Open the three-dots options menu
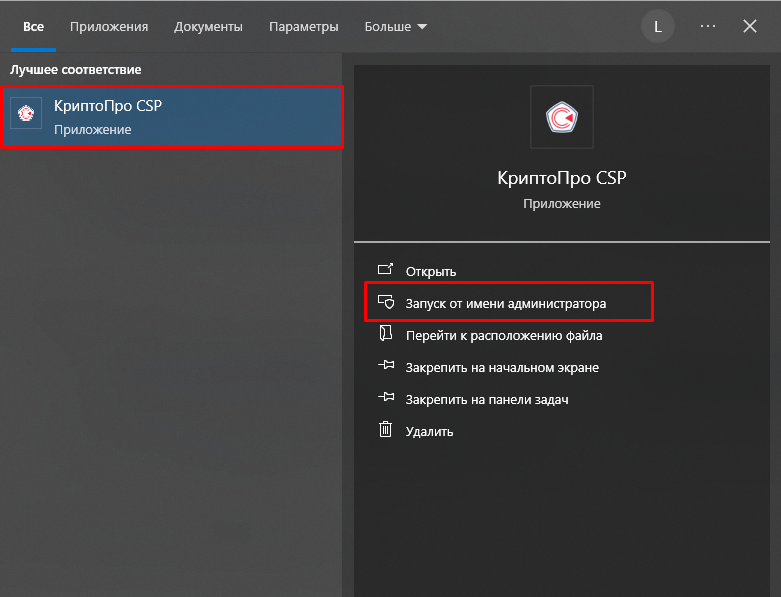Image resolution: width=781 pixels, height=597 pixels. click(x=708, y=26)
